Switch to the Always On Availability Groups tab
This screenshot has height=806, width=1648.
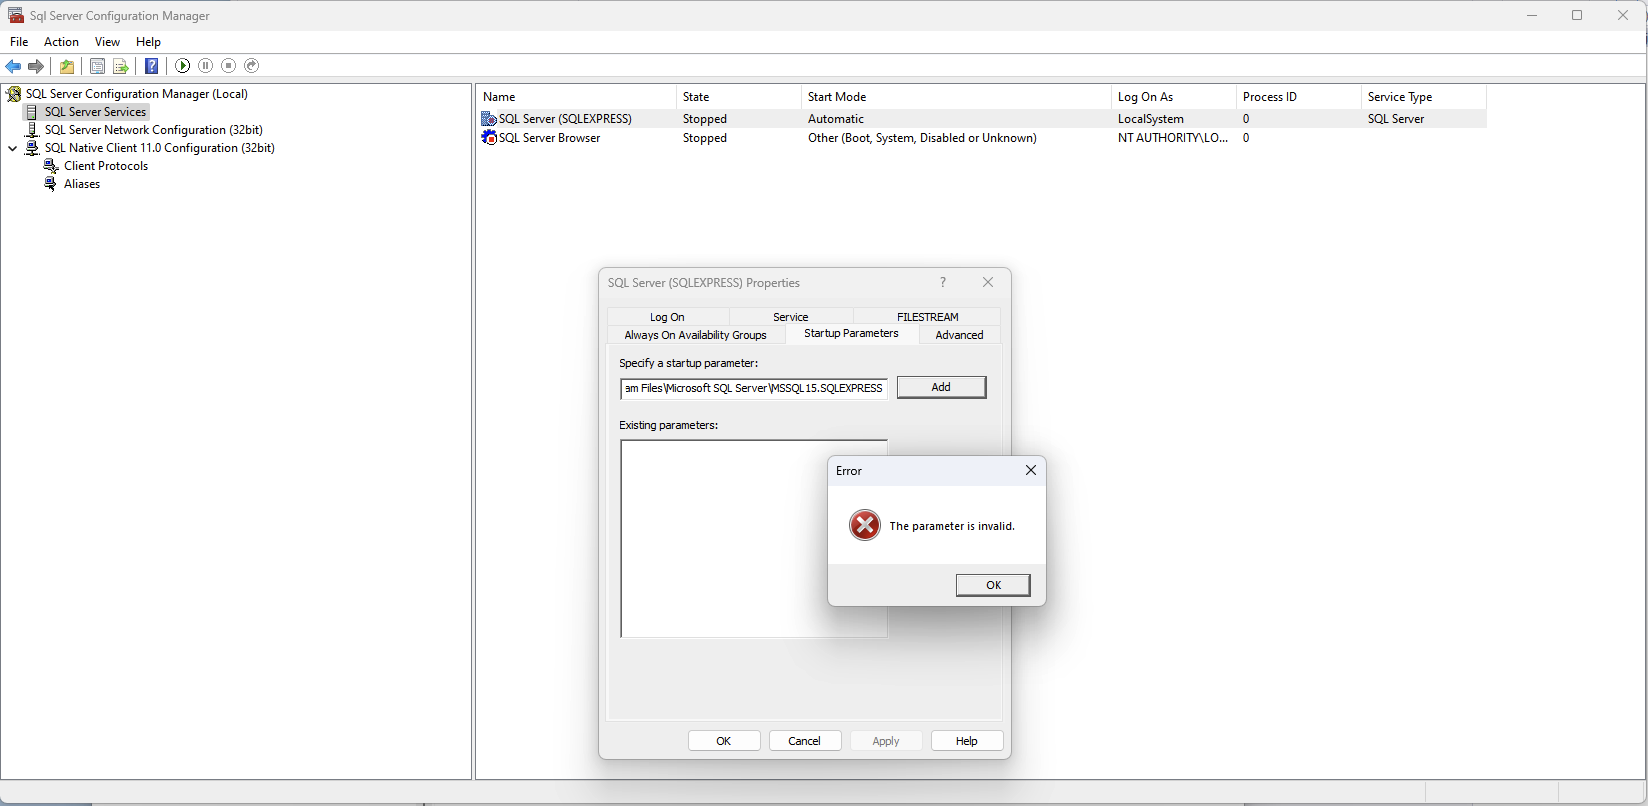point(695,335)
